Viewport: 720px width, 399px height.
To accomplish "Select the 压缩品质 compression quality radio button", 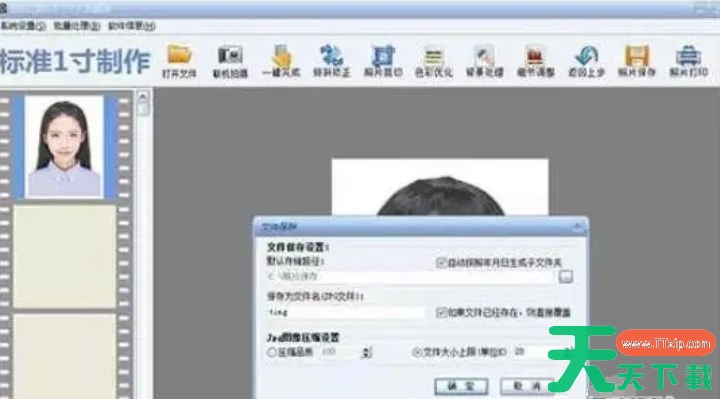I will pos(271,352).
